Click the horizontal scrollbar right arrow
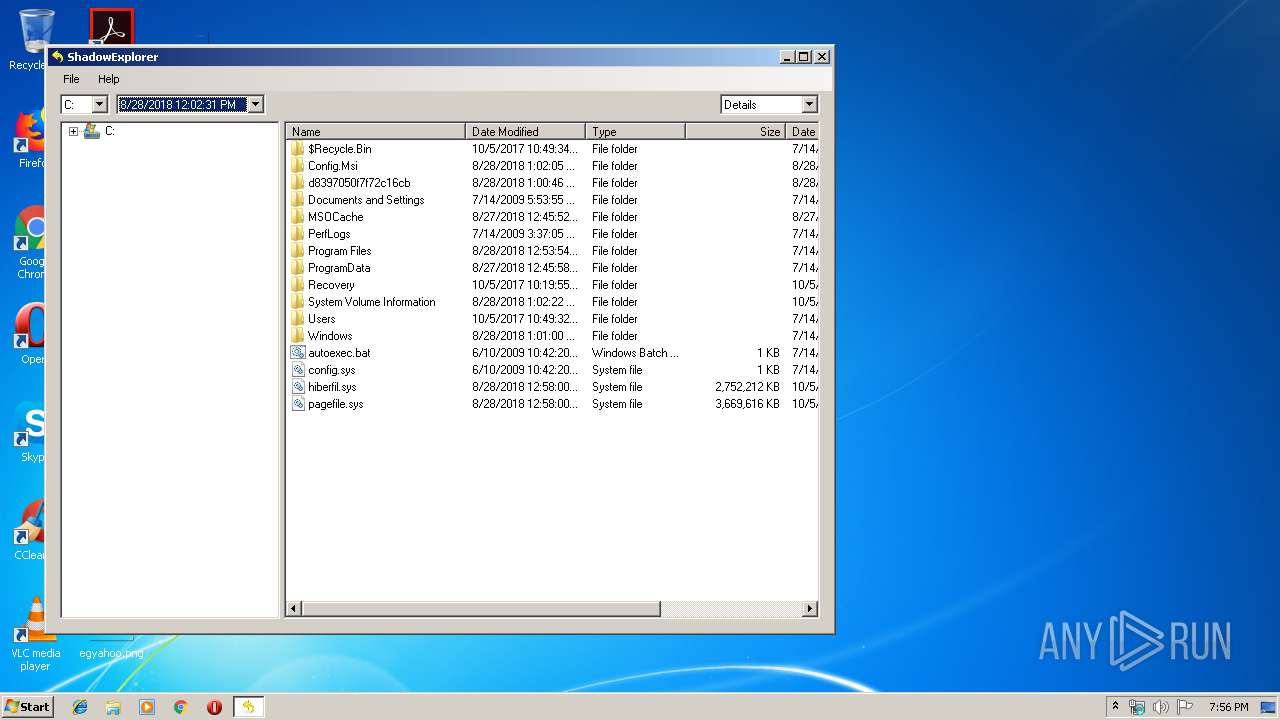This screenshot has height=720, width=1280. (810, 608)
